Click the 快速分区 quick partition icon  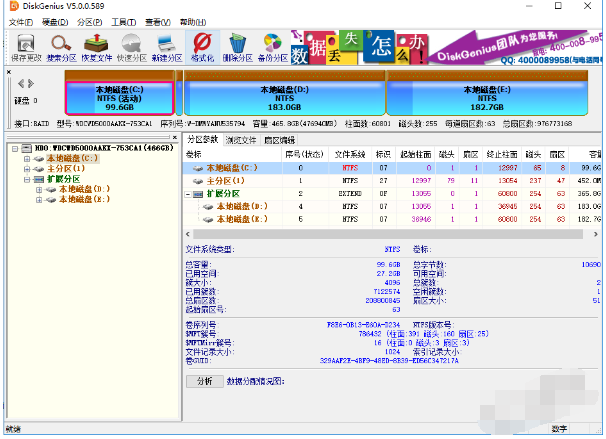click(x=132, y=48)
